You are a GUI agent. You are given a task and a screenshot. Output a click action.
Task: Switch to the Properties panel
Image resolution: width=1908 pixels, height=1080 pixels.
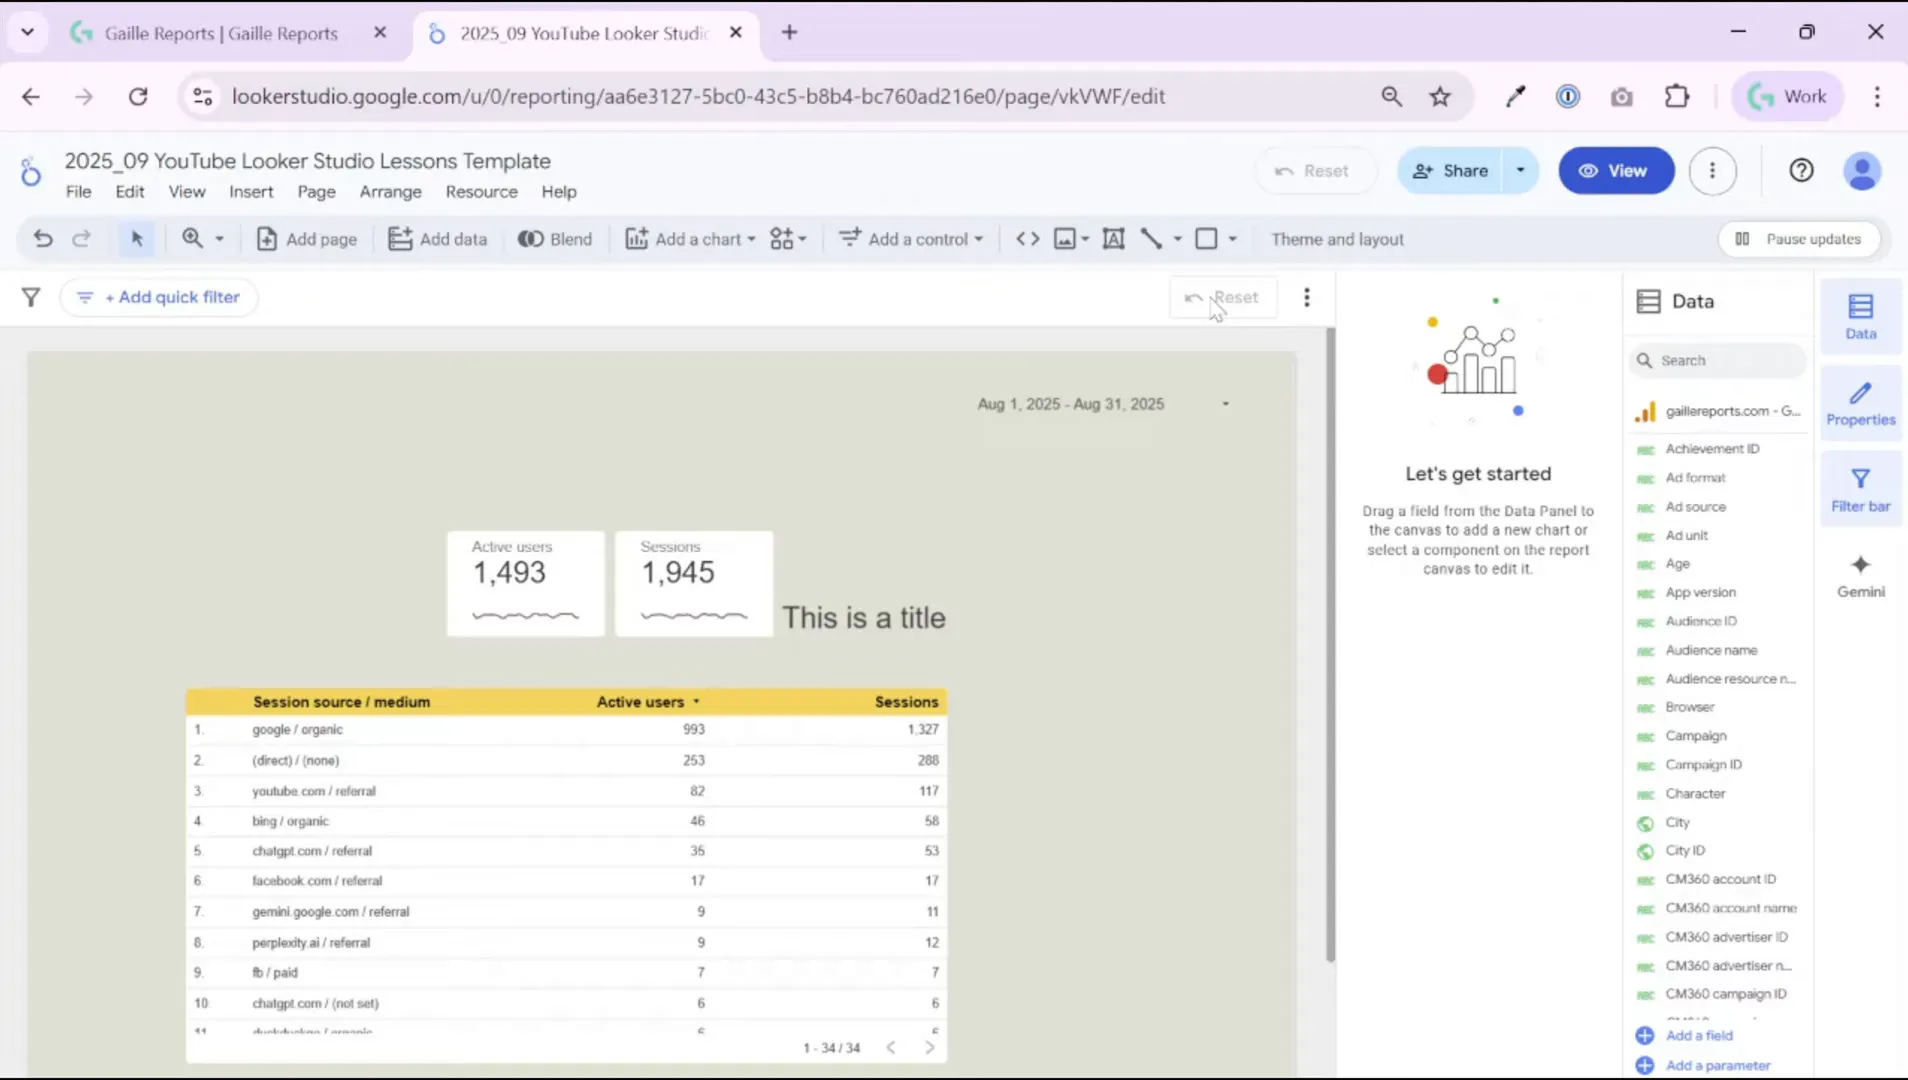[1859, 402]
